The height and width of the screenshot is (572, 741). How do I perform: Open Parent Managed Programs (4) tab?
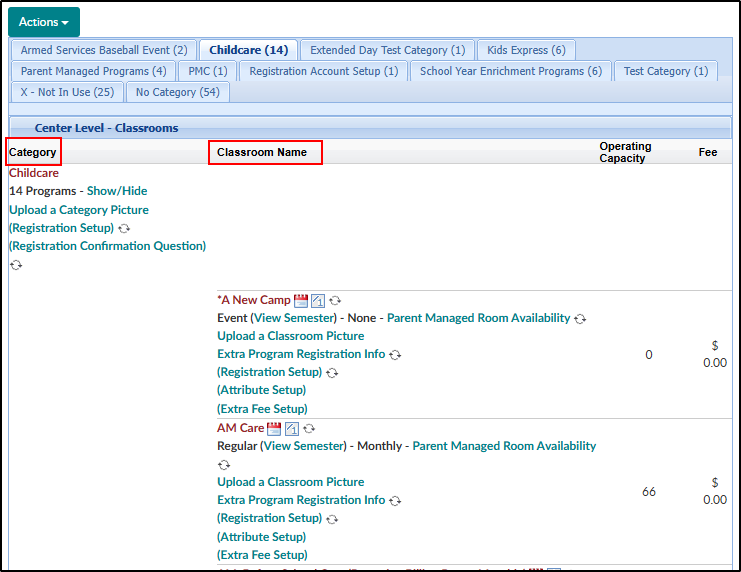tap(94, 71)
